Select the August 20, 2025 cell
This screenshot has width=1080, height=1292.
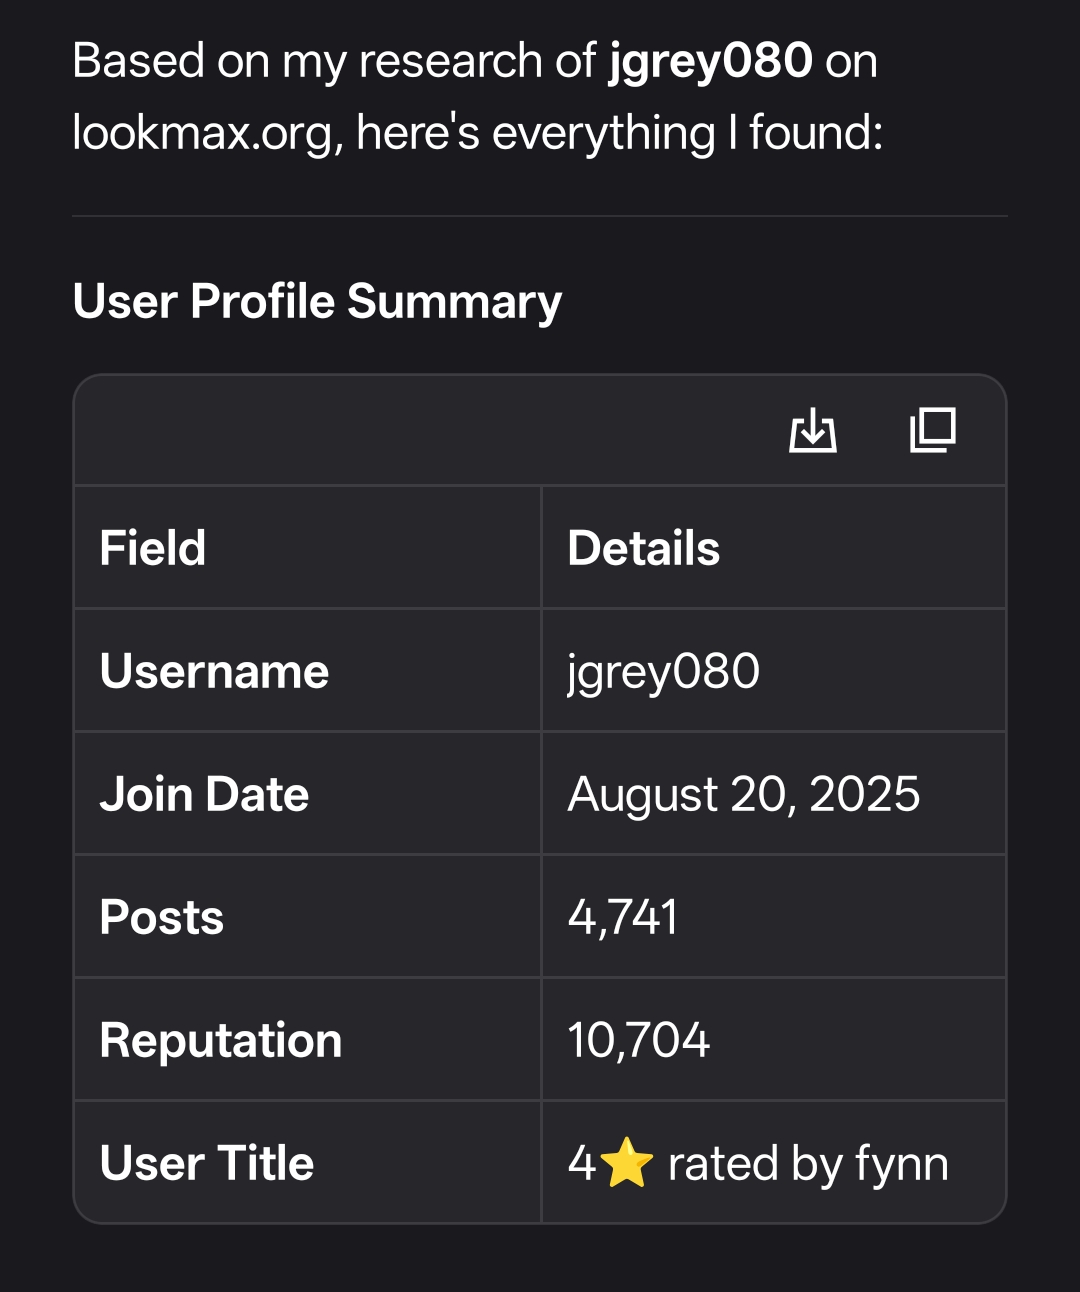743,794
